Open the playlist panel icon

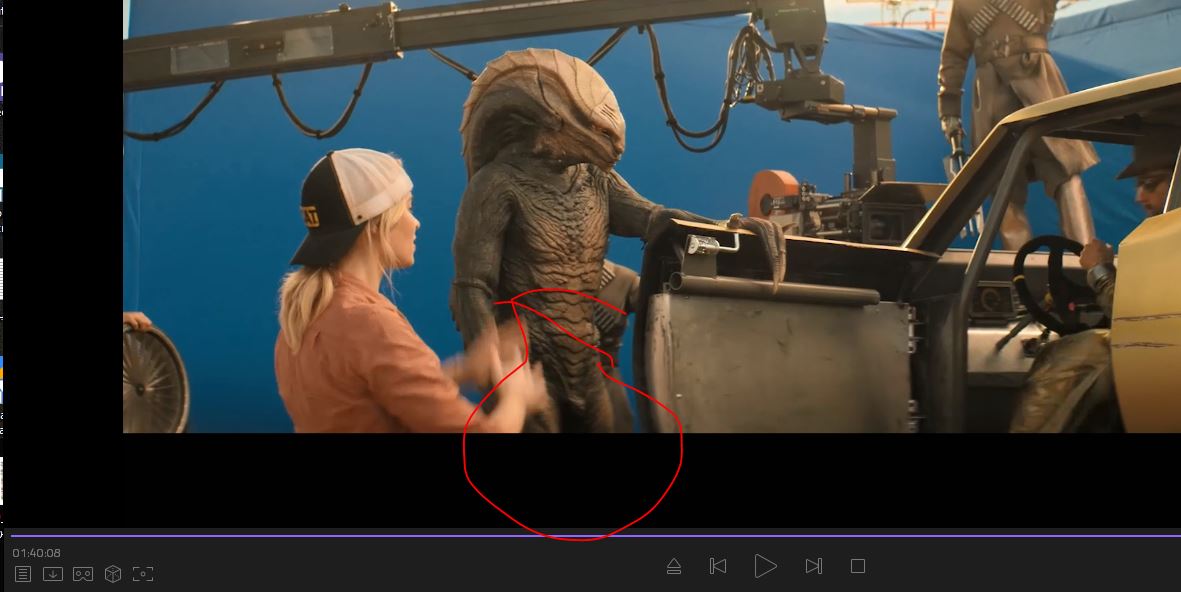[23, 574]
